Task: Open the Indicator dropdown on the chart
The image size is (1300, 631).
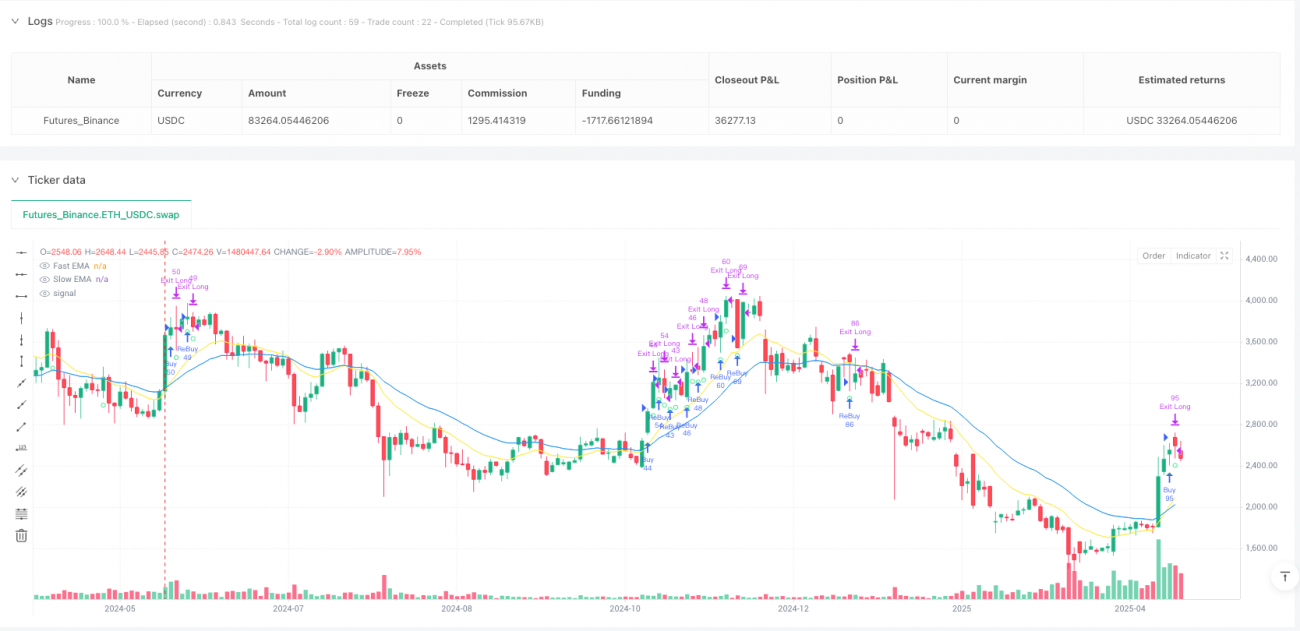Action: pos(1192,255)
